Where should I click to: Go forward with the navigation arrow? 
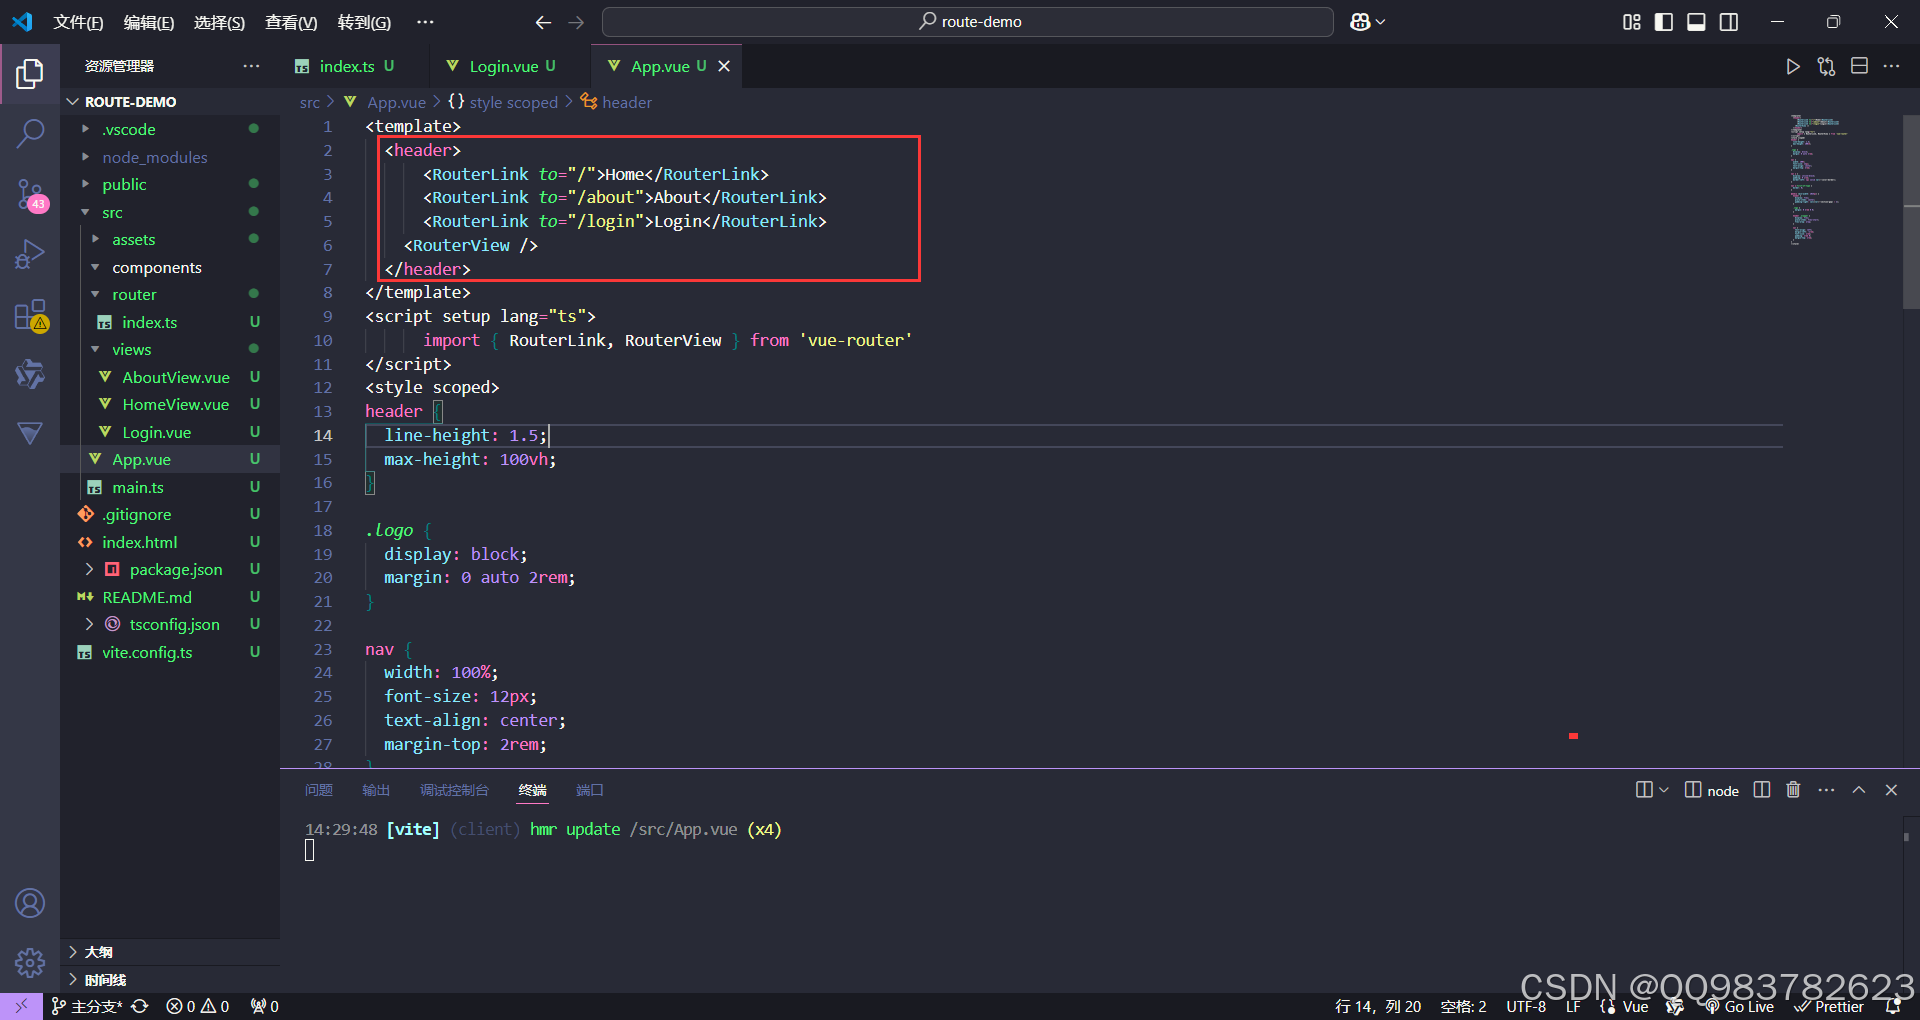[x=576, y=22]
